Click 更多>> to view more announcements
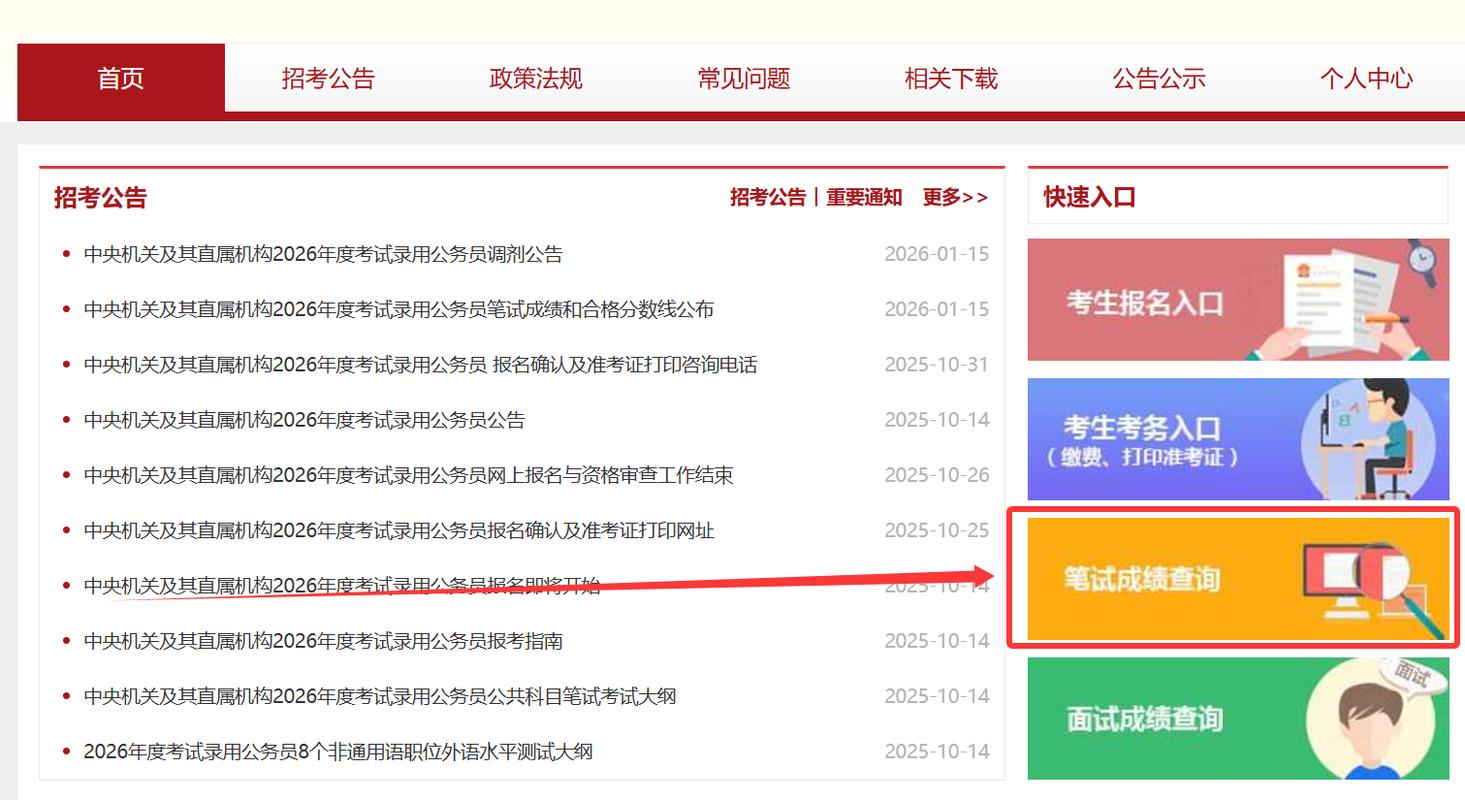1465x800 pixels. (x=956, y=197)
